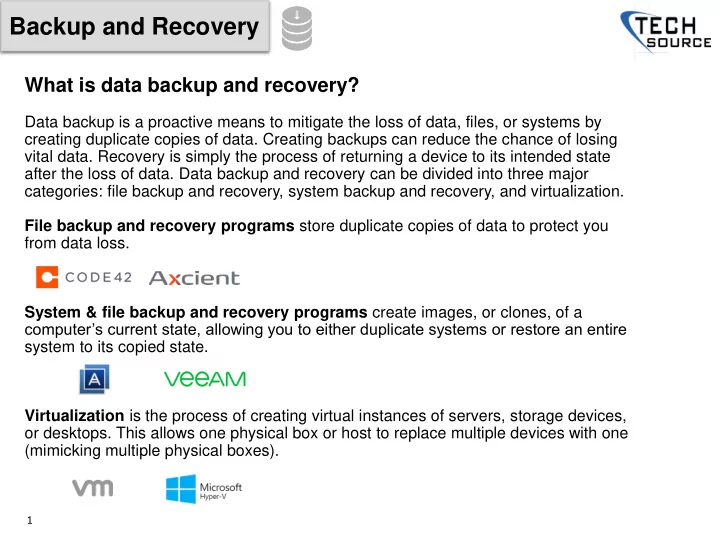
Task: Click the slide page number 1
Action: (30, 520)
